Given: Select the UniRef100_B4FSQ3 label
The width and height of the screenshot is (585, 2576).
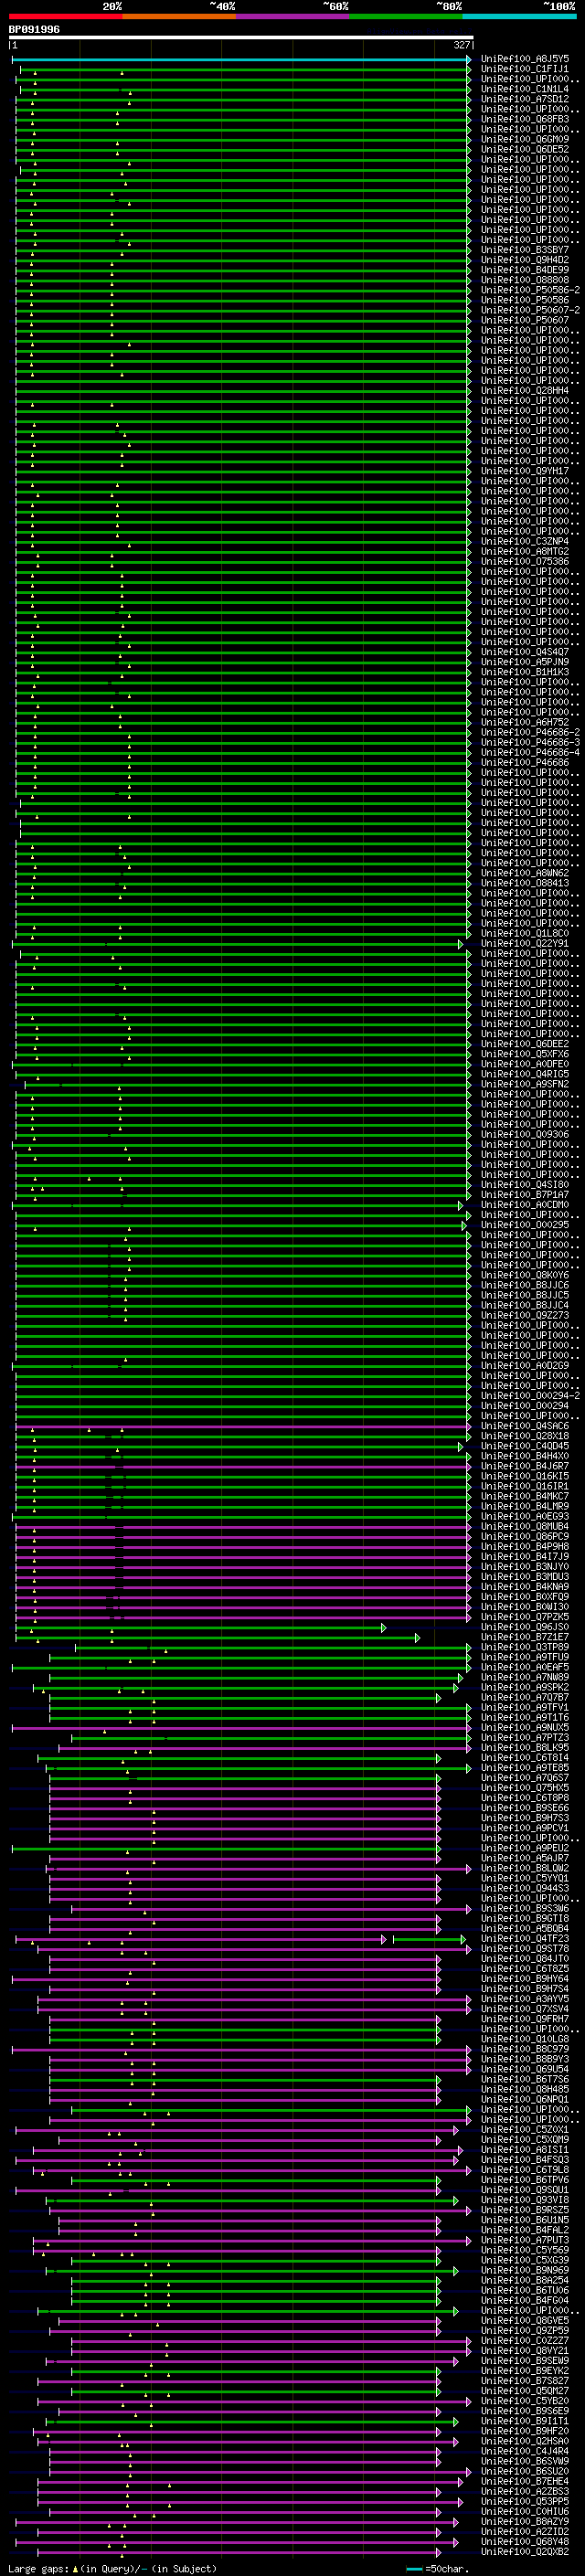Looking at the screenshot, I should coord(525,2159).
